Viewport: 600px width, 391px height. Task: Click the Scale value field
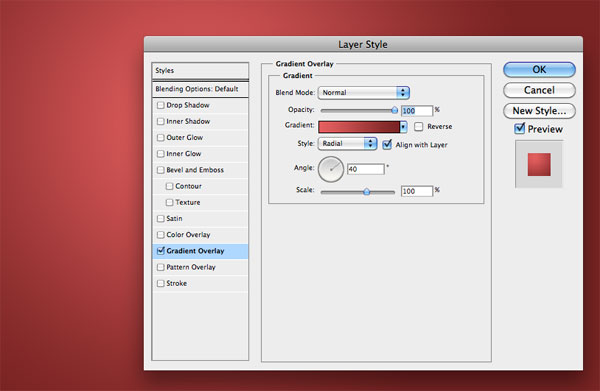[417, 191]
